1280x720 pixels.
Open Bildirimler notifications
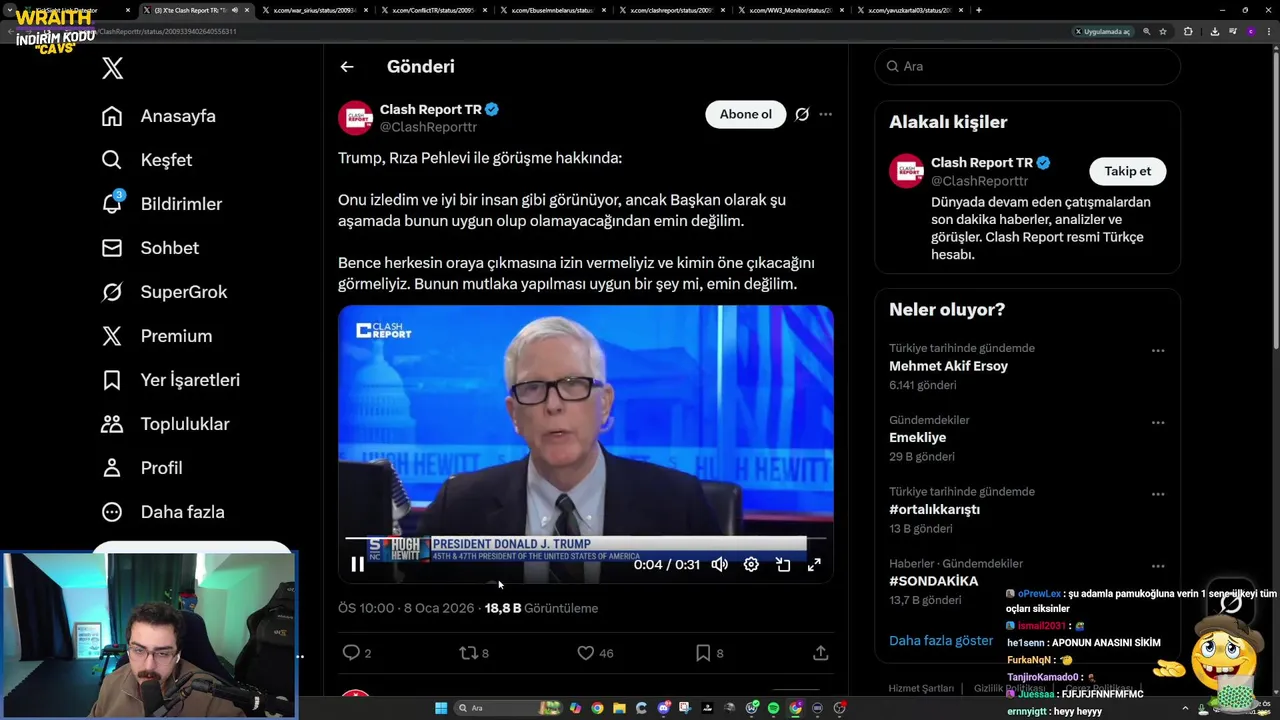click(x=162, y=204)
